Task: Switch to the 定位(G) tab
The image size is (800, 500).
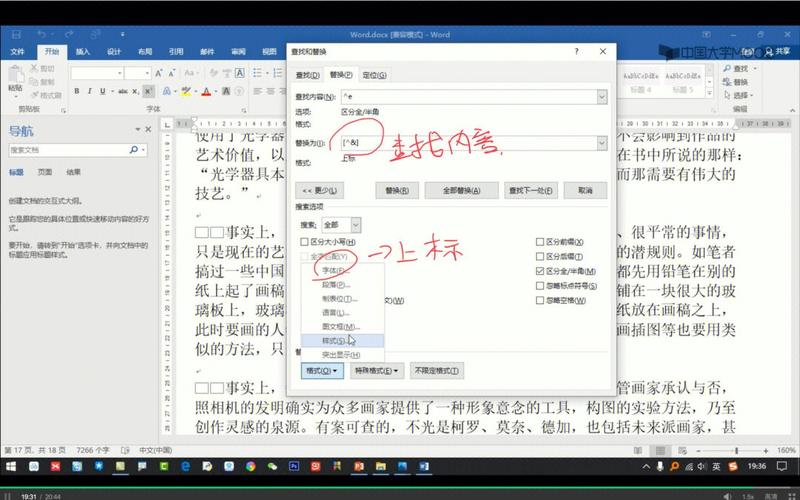Action: pyautogui.click(x=374, y=75)
